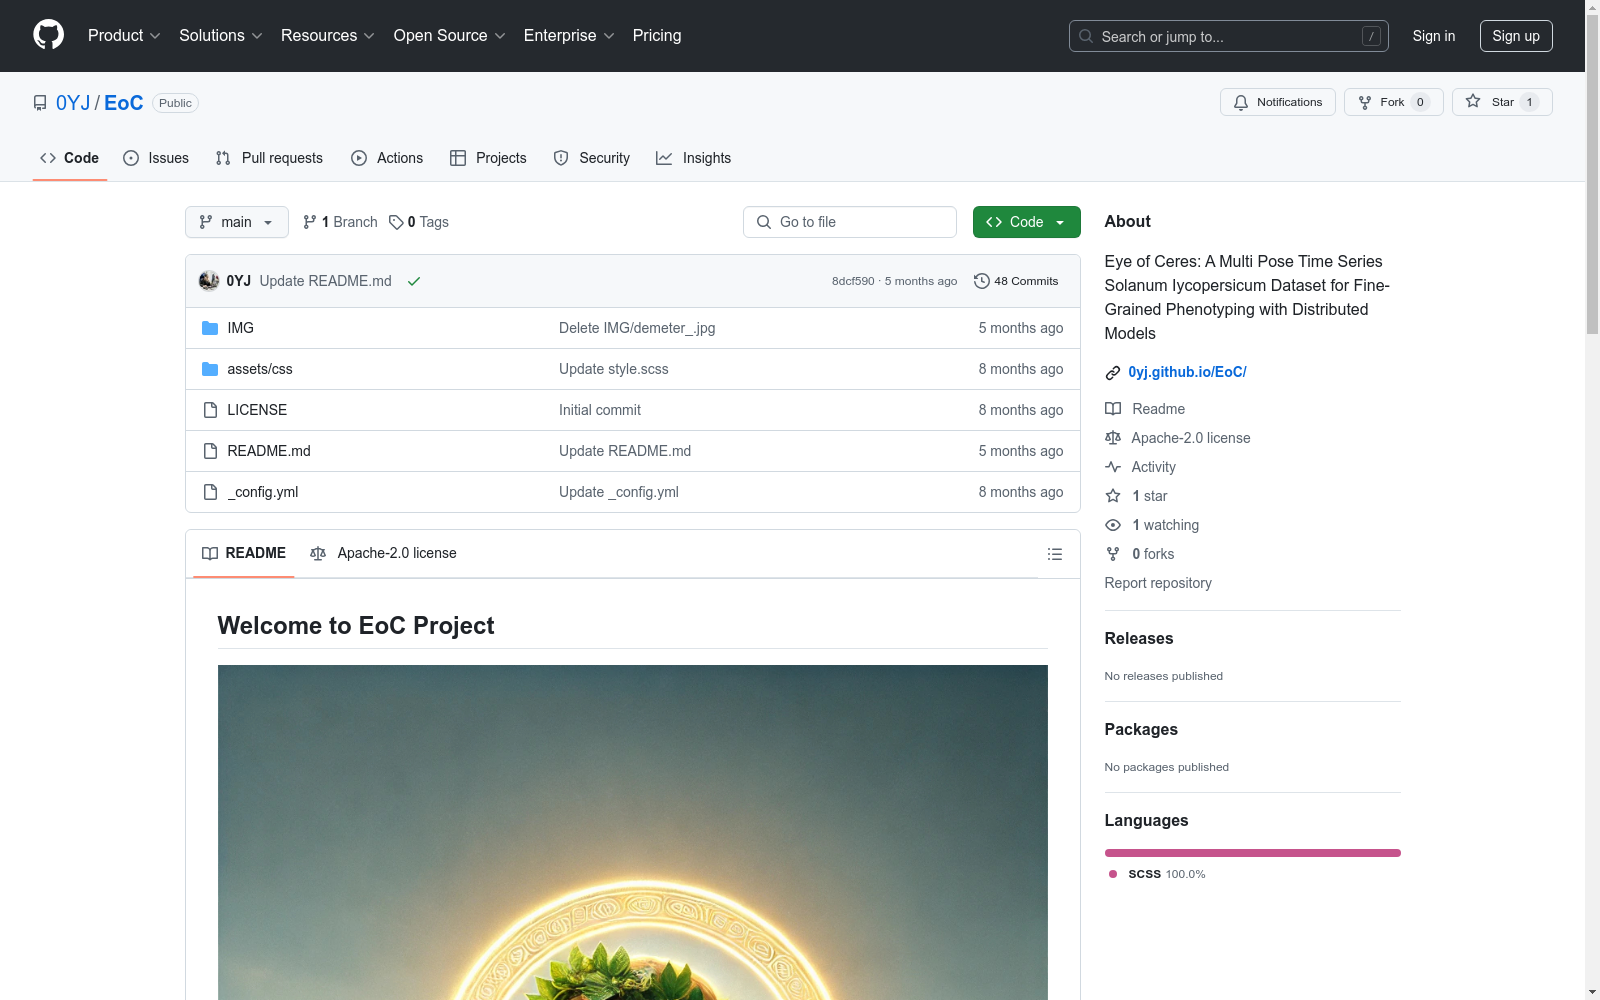Image resolution: width=1600 pixels, height=1000 pixels.
Task: Open the Delete IMG/demeter_.jpg commit message
Action: pos(637,328)
